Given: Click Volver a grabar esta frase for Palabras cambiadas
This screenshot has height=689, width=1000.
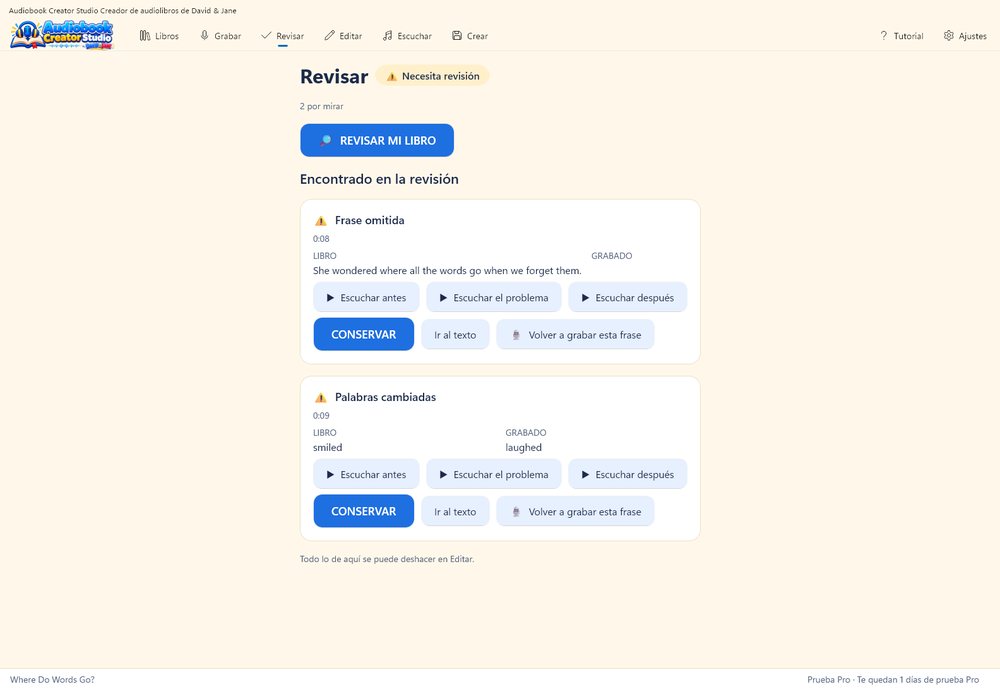Looking at the screenshot, I should click(575, 511).
